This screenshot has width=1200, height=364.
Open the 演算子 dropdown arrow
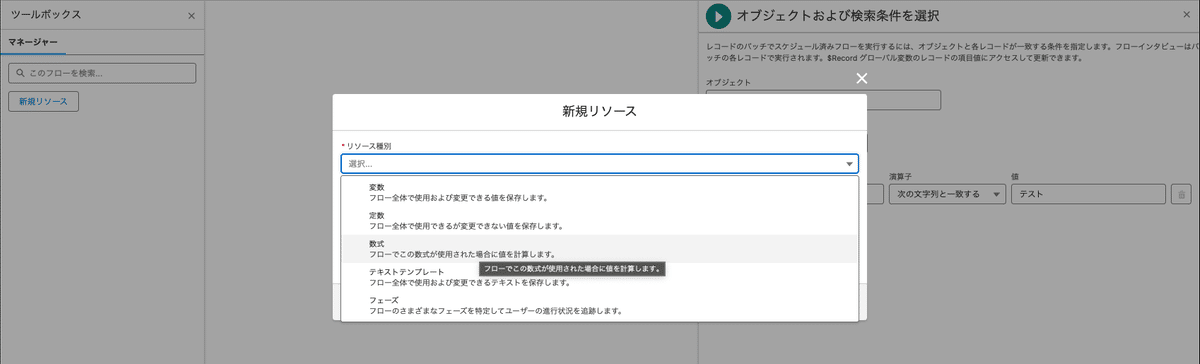997,195
